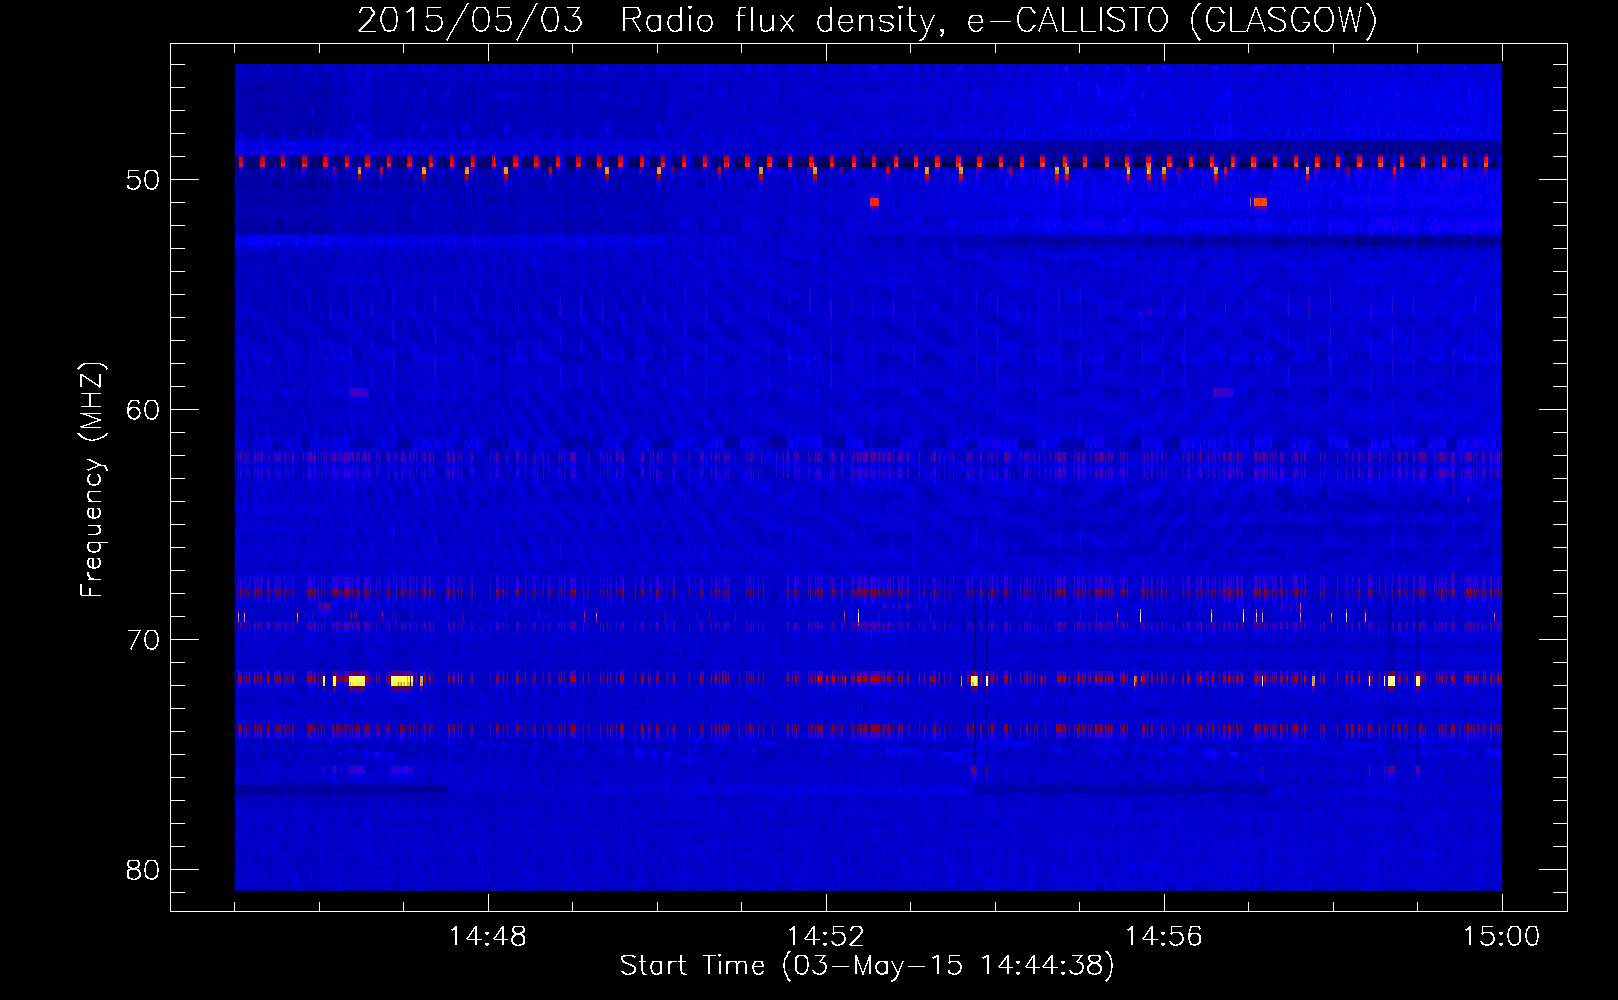The height and width of the screenshot is (1000, 1618).
Task: Click the plot title "2015/05/03 Radio flux density, e-CALLISTO (GLASGOW)"
Action: pos(867,20)
